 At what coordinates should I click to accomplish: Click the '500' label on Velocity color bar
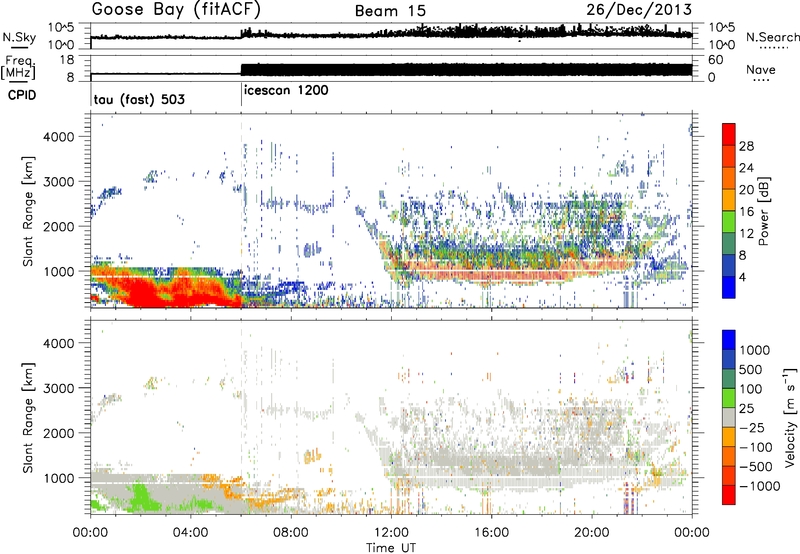(x=751, y=370)
